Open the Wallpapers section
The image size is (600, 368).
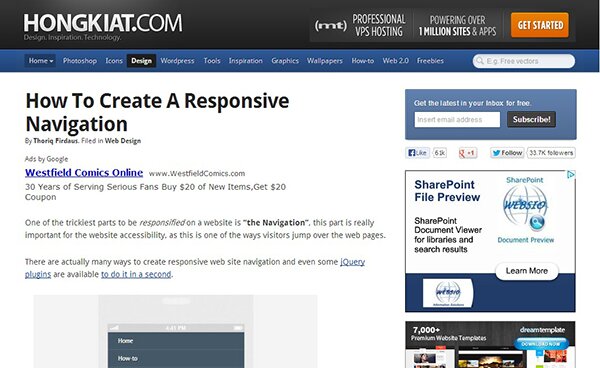click(324, 61)
